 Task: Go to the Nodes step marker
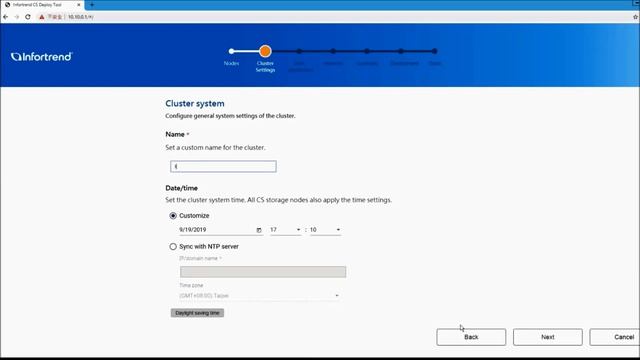point(231,51)
